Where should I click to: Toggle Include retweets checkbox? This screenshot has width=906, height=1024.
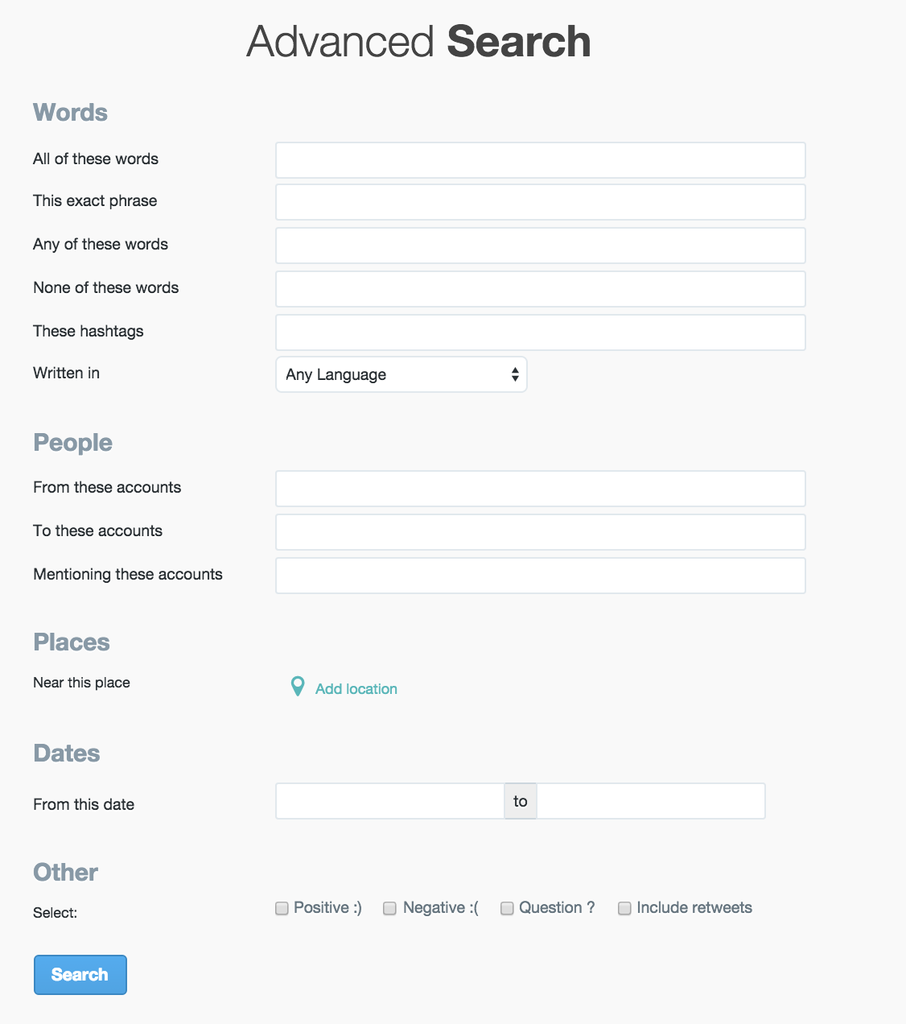pyautogui.click(x=624, y=909)
